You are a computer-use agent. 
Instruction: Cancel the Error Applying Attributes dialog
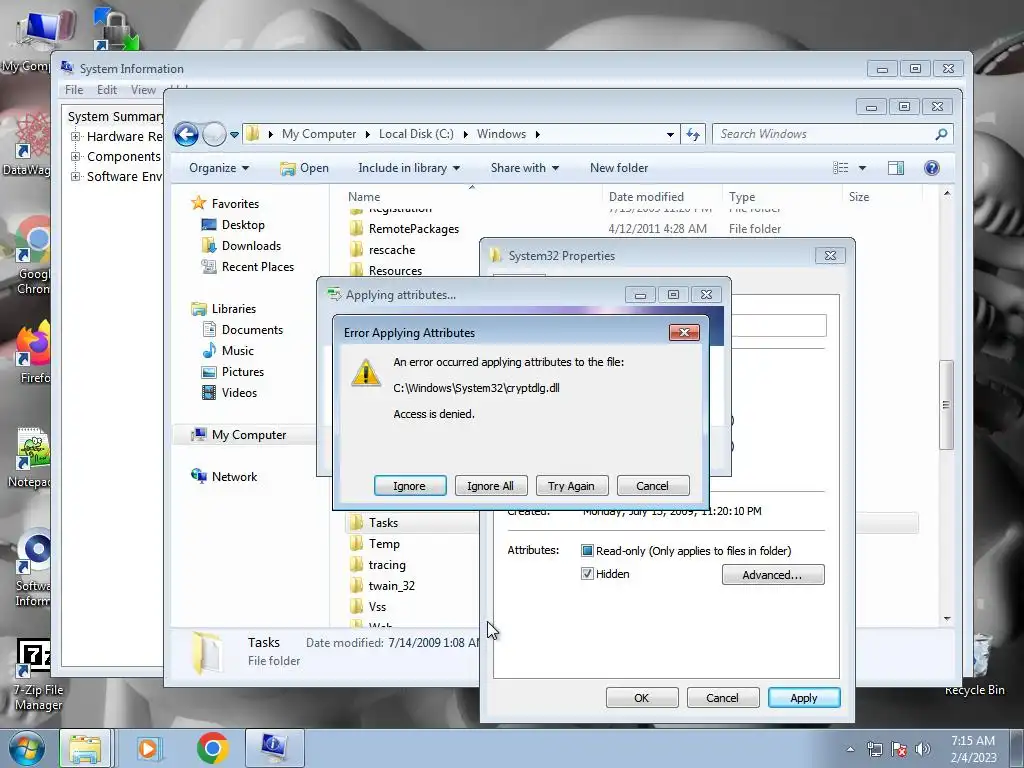click(652, 486)
